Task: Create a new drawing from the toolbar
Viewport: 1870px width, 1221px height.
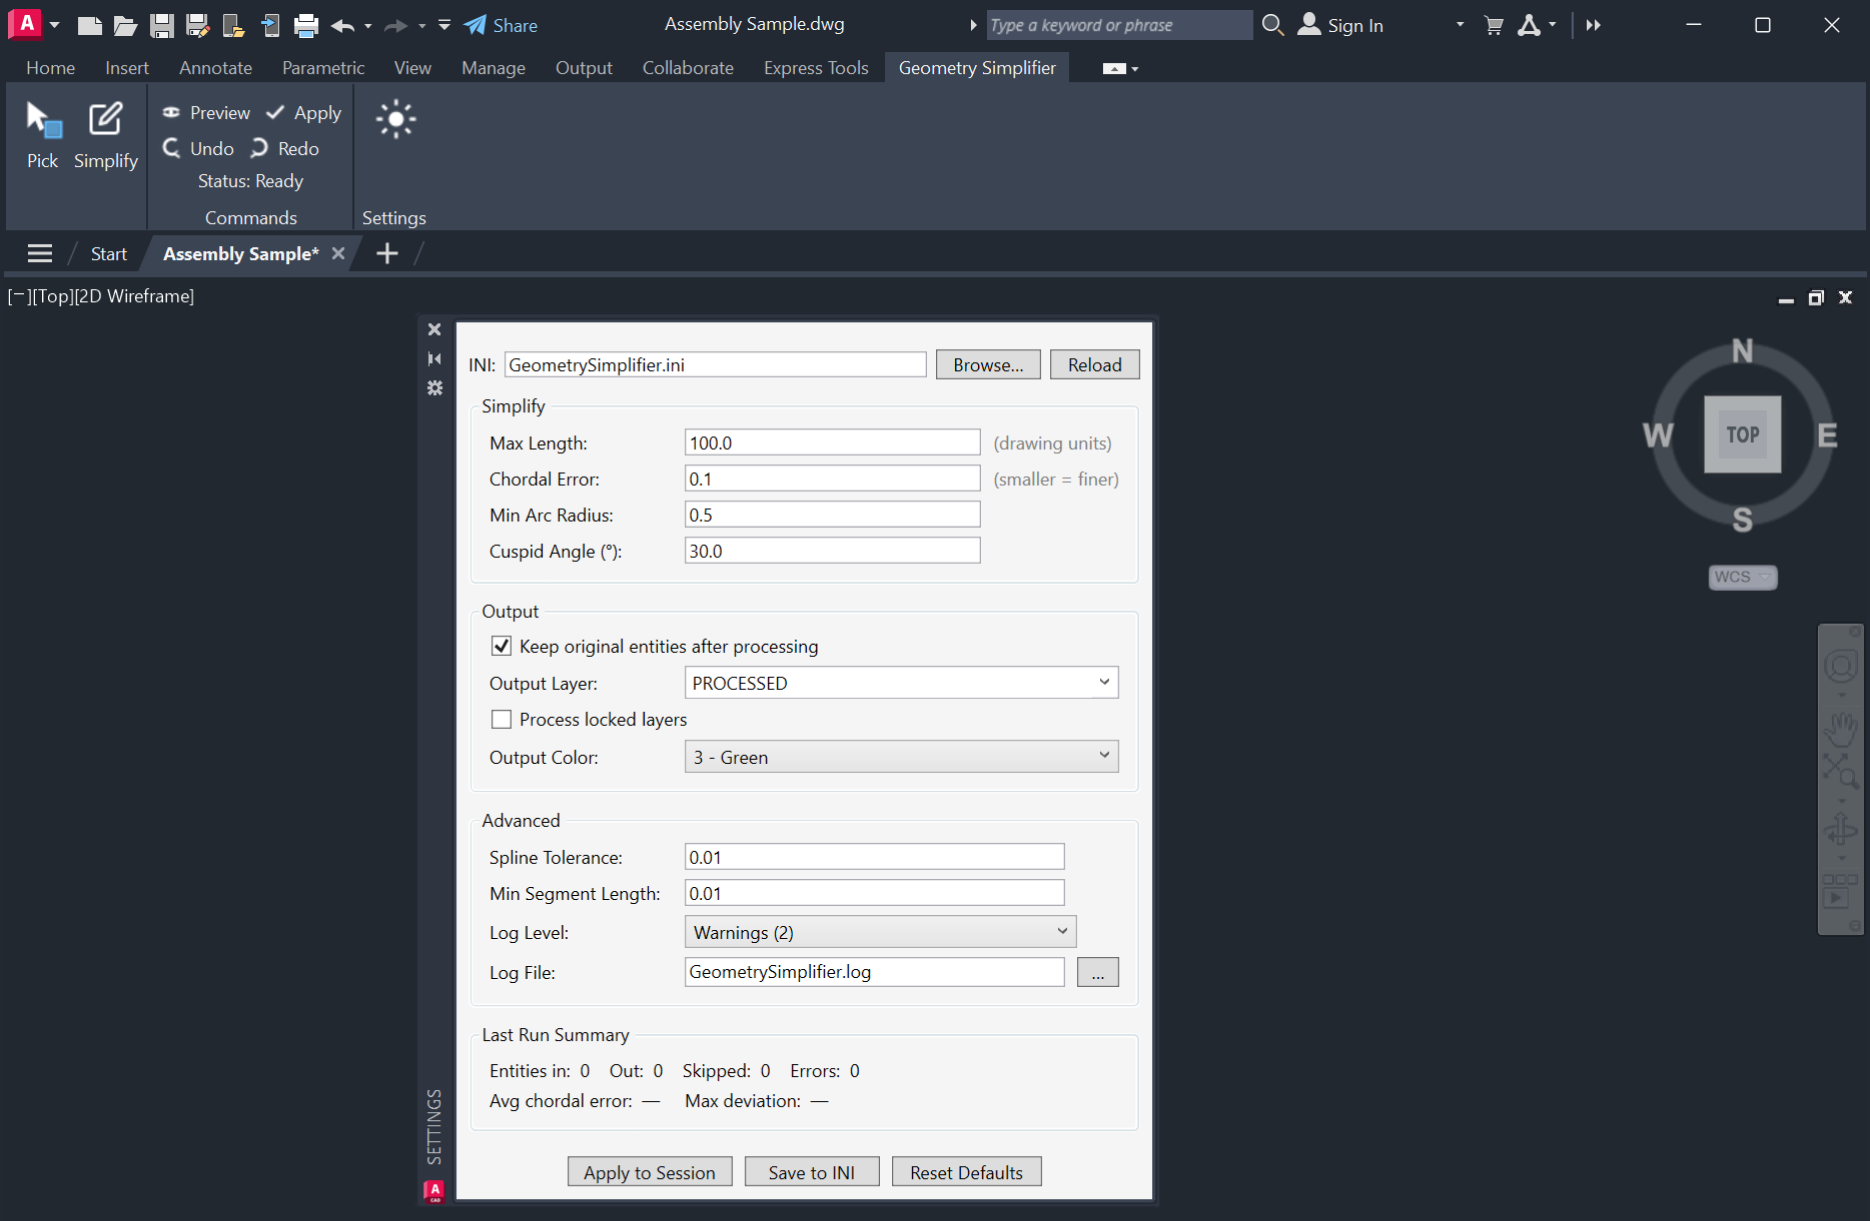Action: tap(90, 25)
